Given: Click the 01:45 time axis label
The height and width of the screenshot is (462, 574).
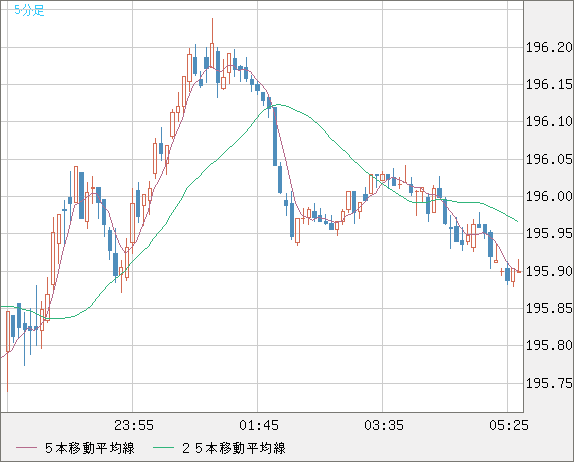Looking at the screenshot, I should click(x=259, y=425).
